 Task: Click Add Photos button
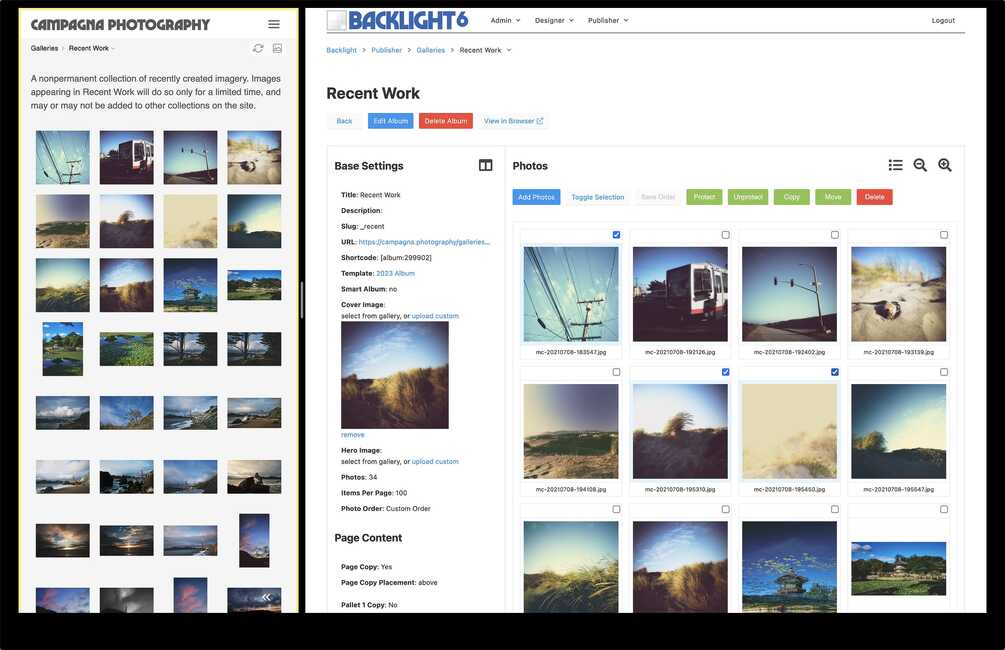click(536, 197)
